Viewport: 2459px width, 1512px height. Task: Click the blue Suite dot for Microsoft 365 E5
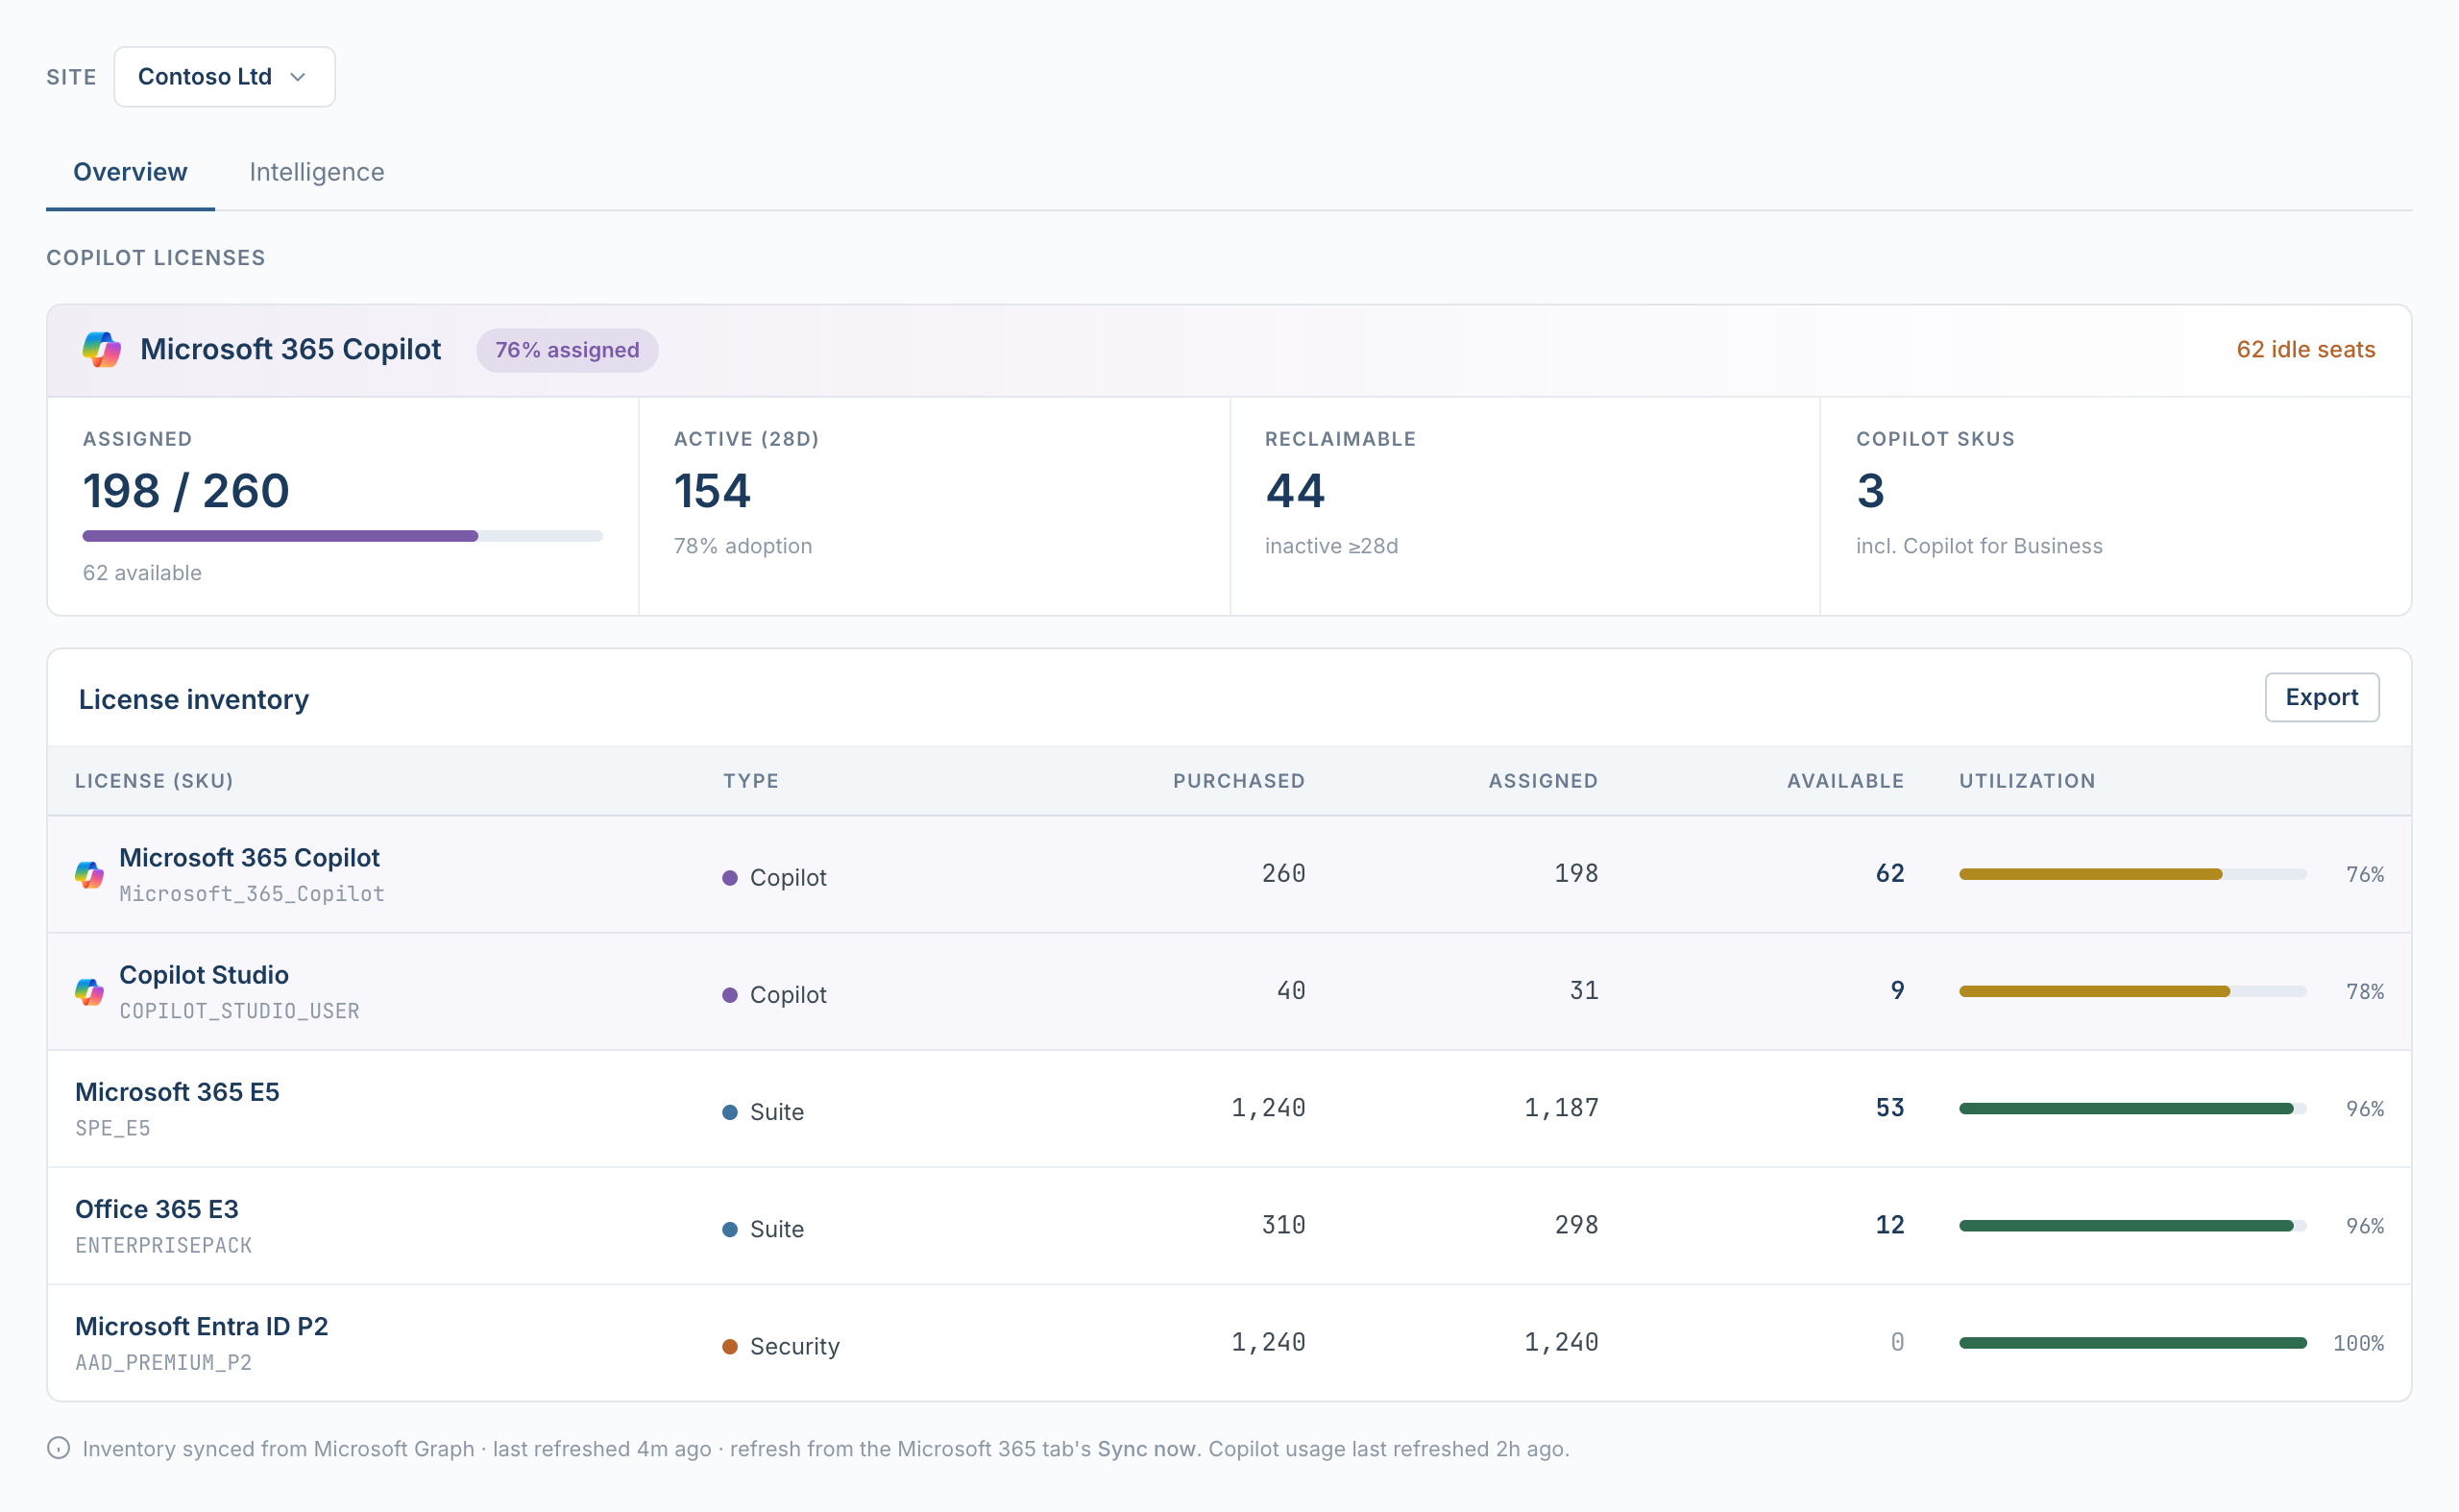[x=730, y=1112]
